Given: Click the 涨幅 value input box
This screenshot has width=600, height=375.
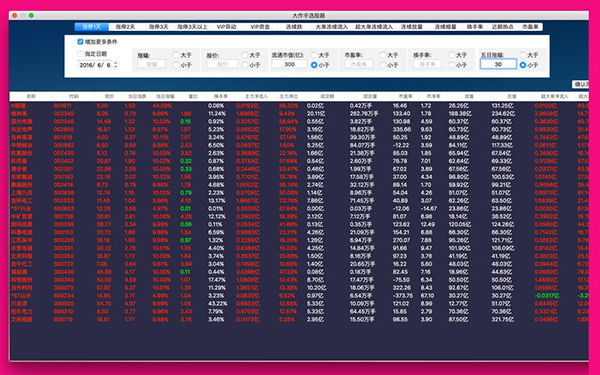Looking at the screenshot, I should (x=152, y=64).
